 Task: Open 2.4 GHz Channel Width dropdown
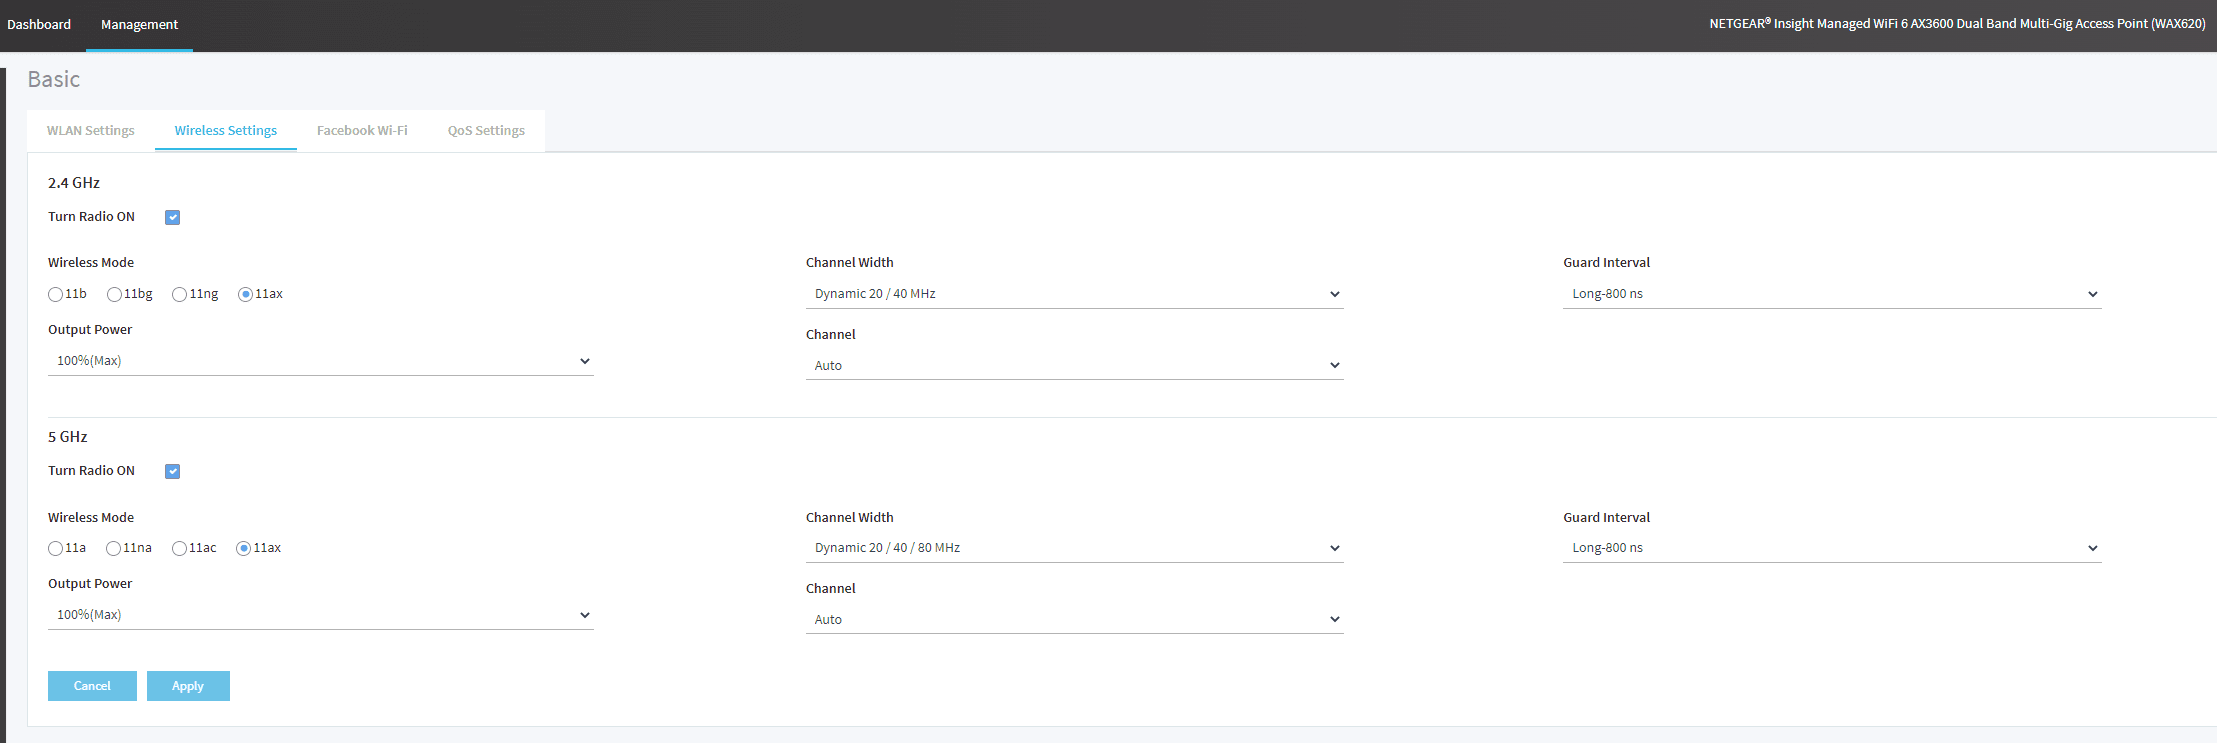[x=1074, y=294]
